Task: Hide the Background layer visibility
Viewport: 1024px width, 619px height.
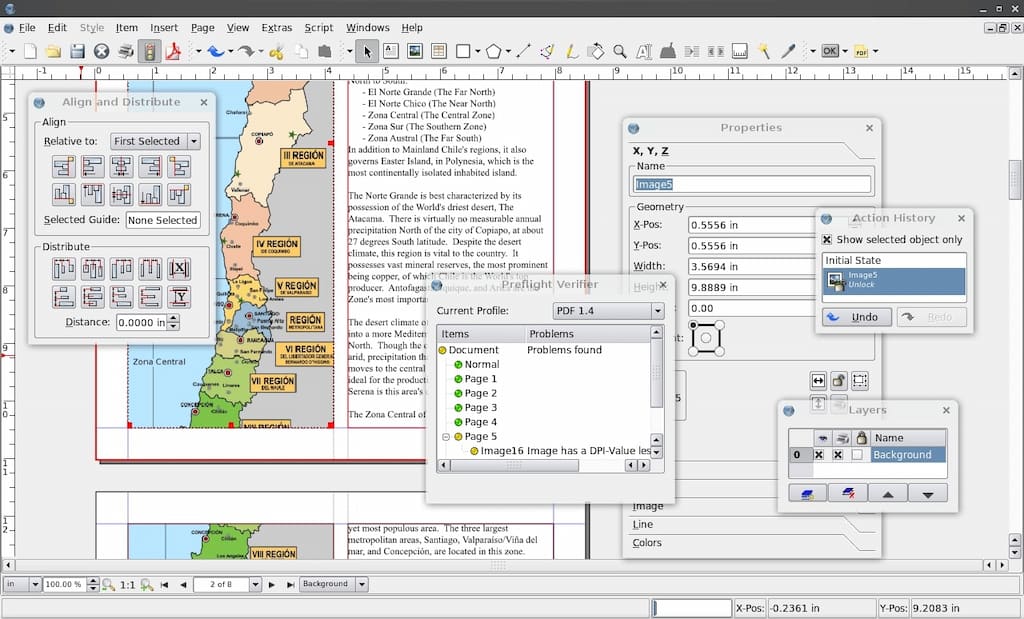Action: 819,455
